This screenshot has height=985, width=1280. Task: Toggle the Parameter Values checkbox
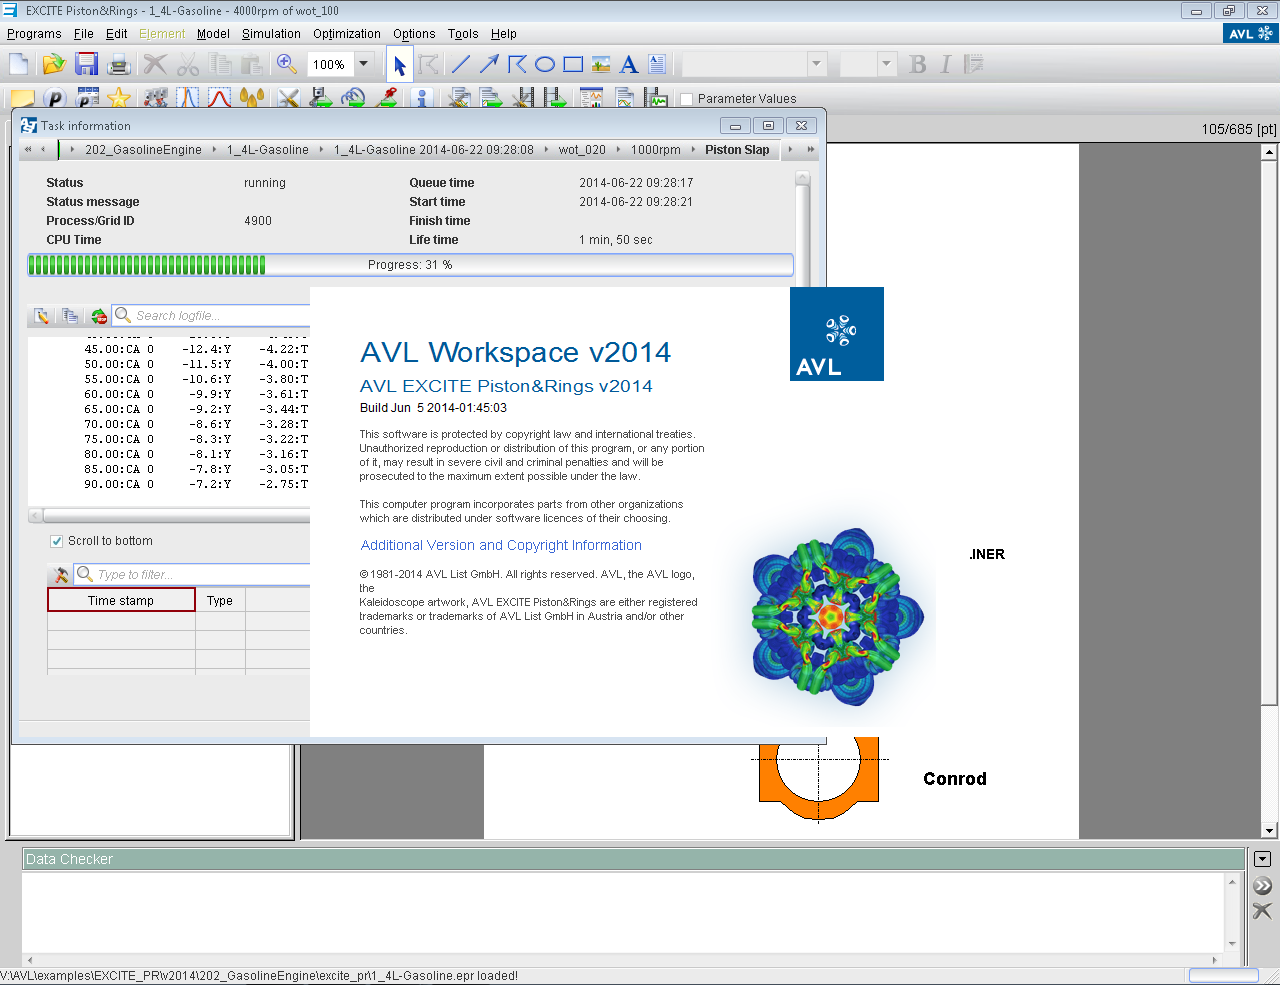click(687, 99)
